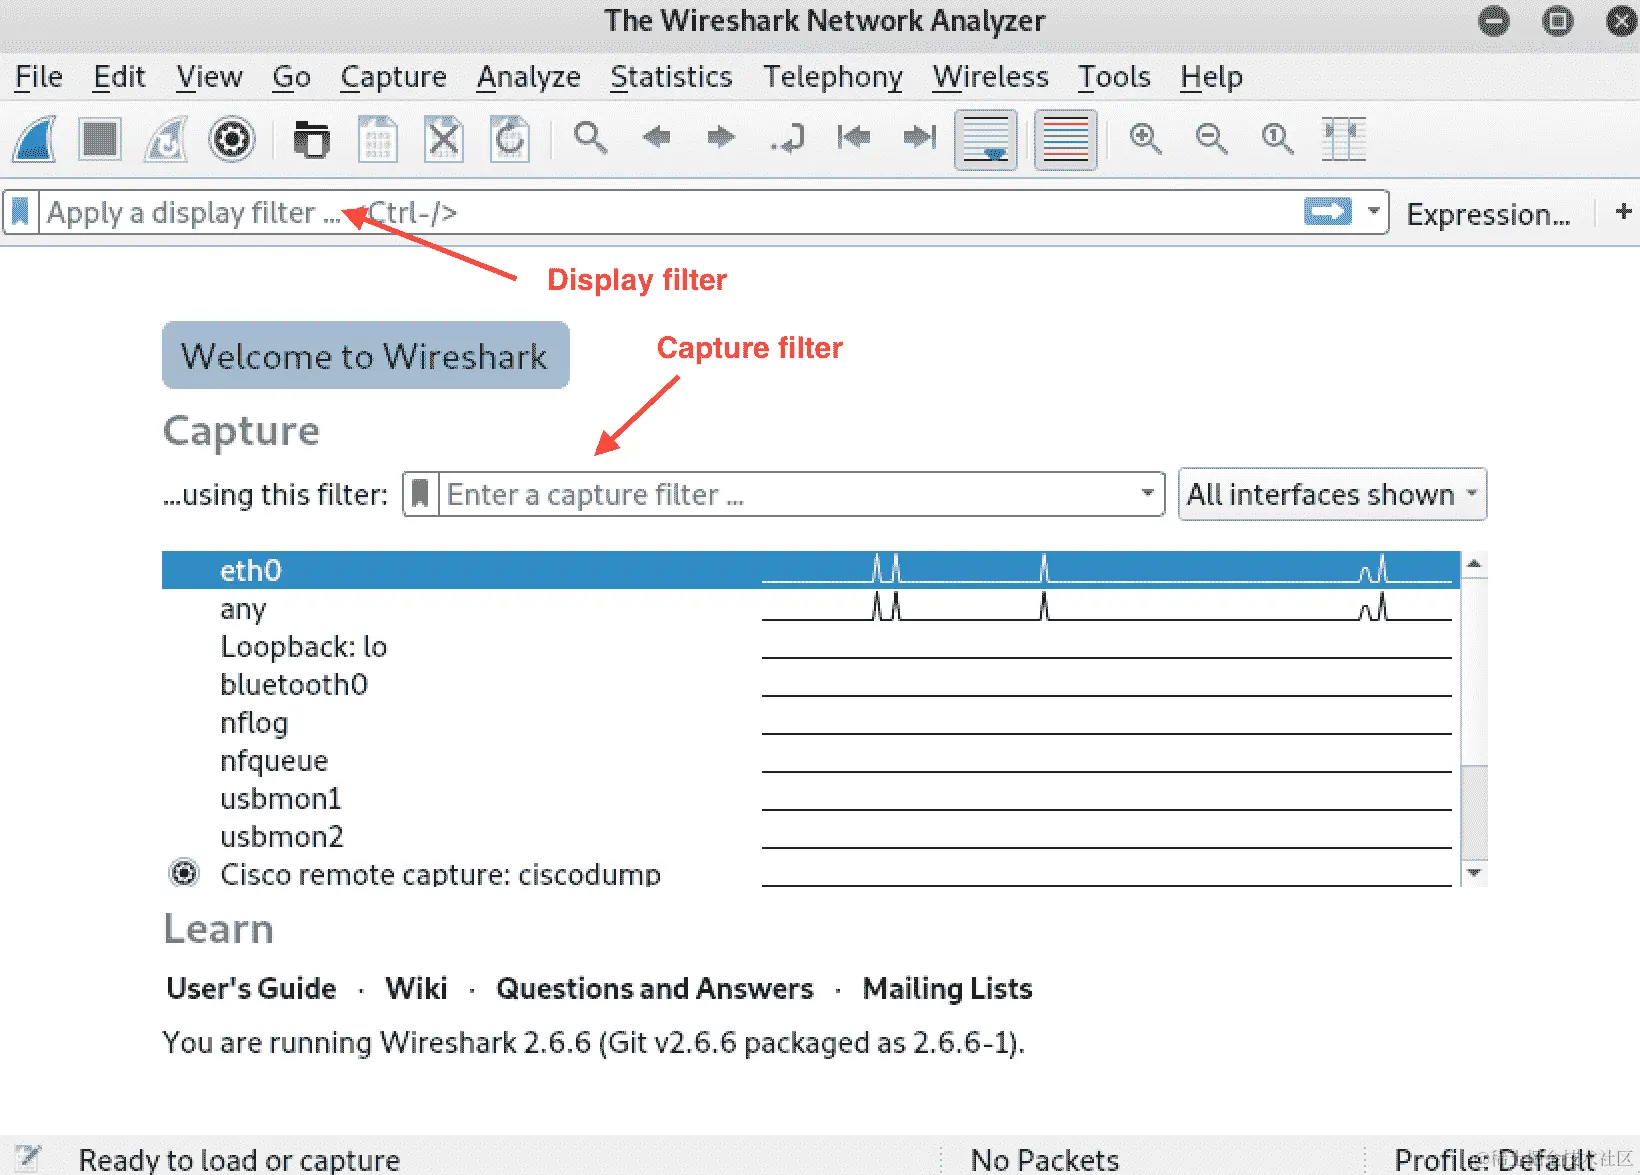
Task: Open the Help menu
Action: point(1211,77)
